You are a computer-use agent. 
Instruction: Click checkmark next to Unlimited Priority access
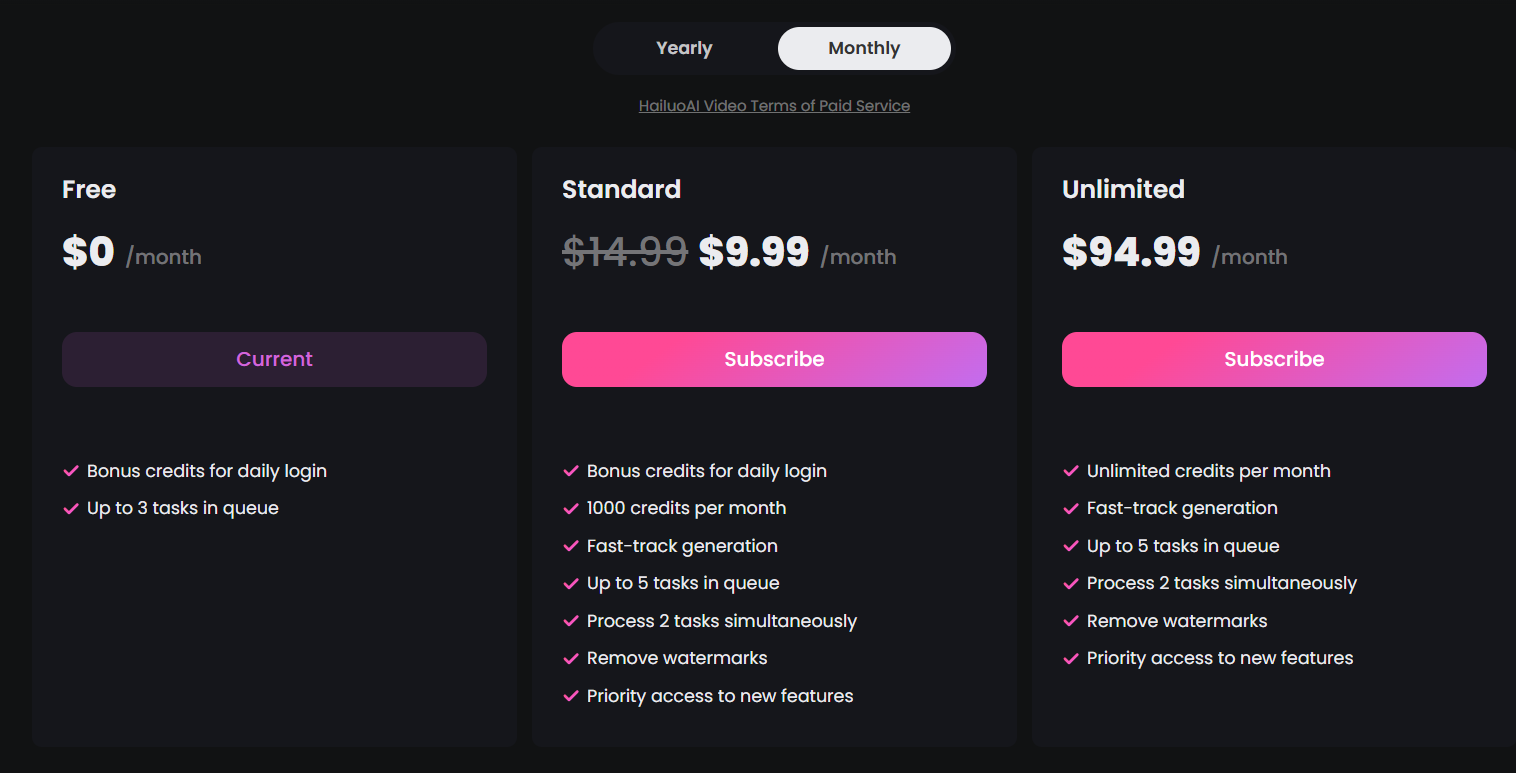tap(1071, 659)
